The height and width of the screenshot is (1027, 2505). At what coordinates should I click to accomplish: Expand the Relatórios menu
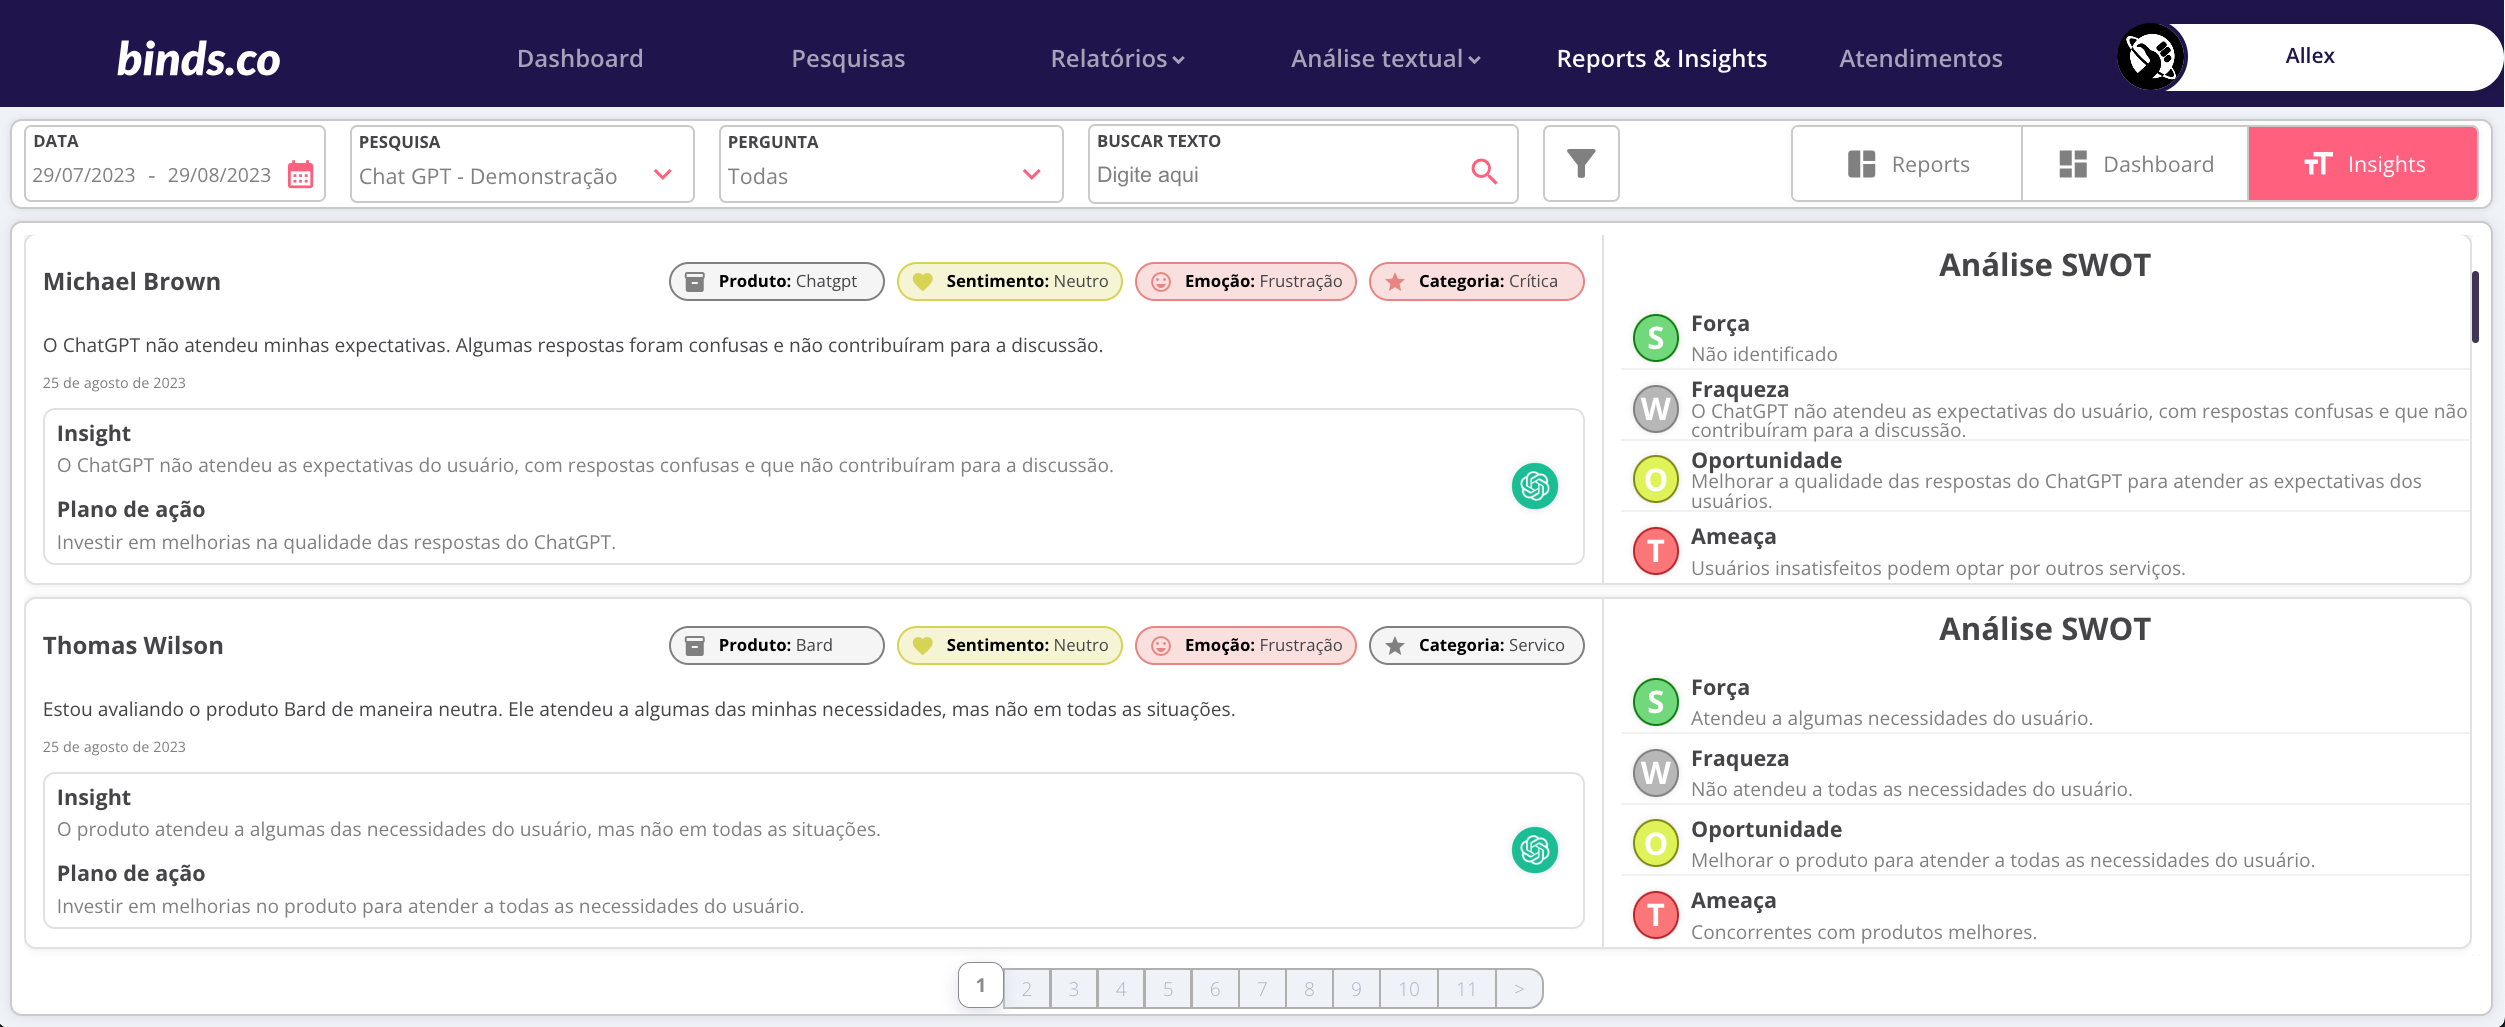tap(1117, 59)
